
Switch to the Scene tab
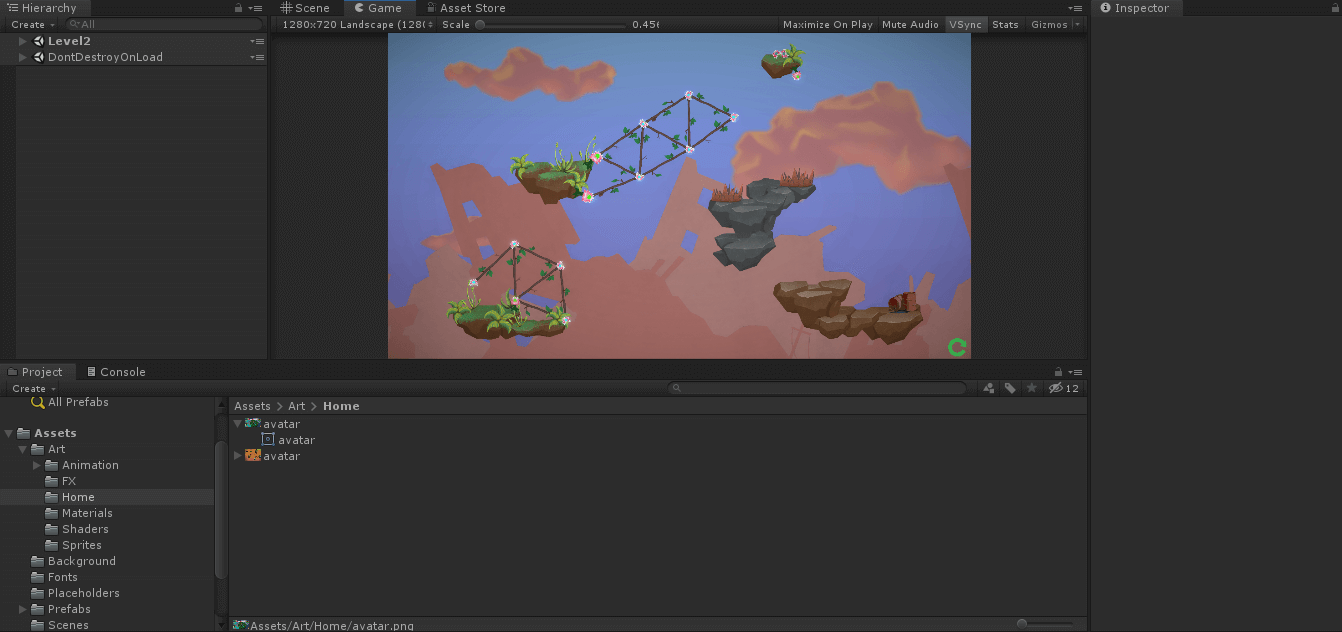point(305,8)
